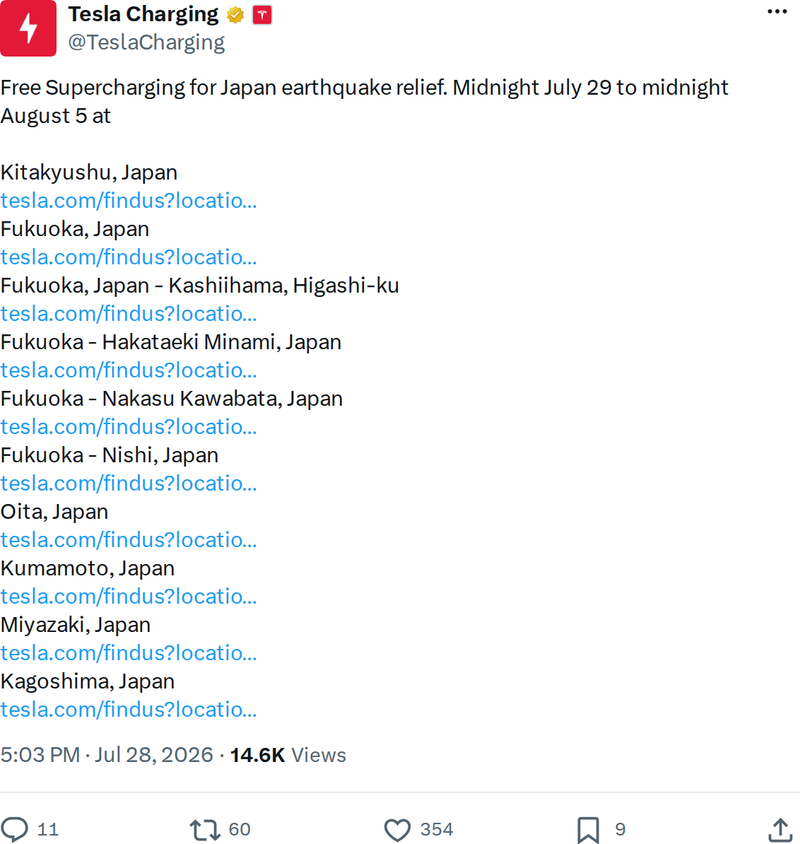Open the Kitakyushu, Japan Tesla link
Image resolution: width=800 pixels, height=844 pixels.
[129, 201]
